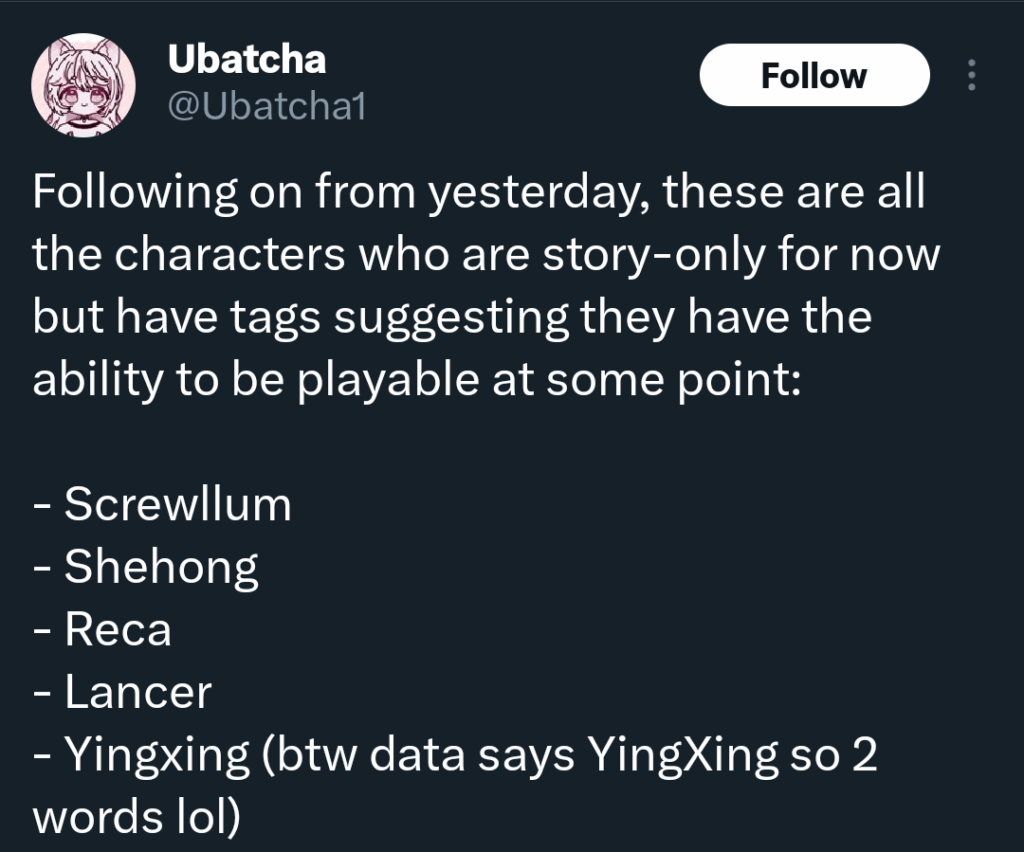1024x852 pixels.
Task: Click the 'words lol)' final line
Action: click(136, 817)
